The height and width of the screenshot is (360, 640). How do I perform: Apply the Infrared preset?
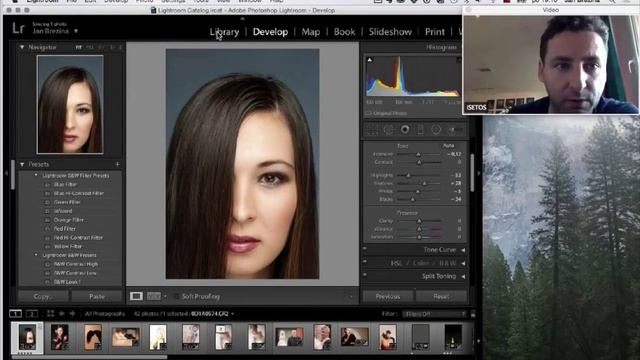(x=63, y=211)
